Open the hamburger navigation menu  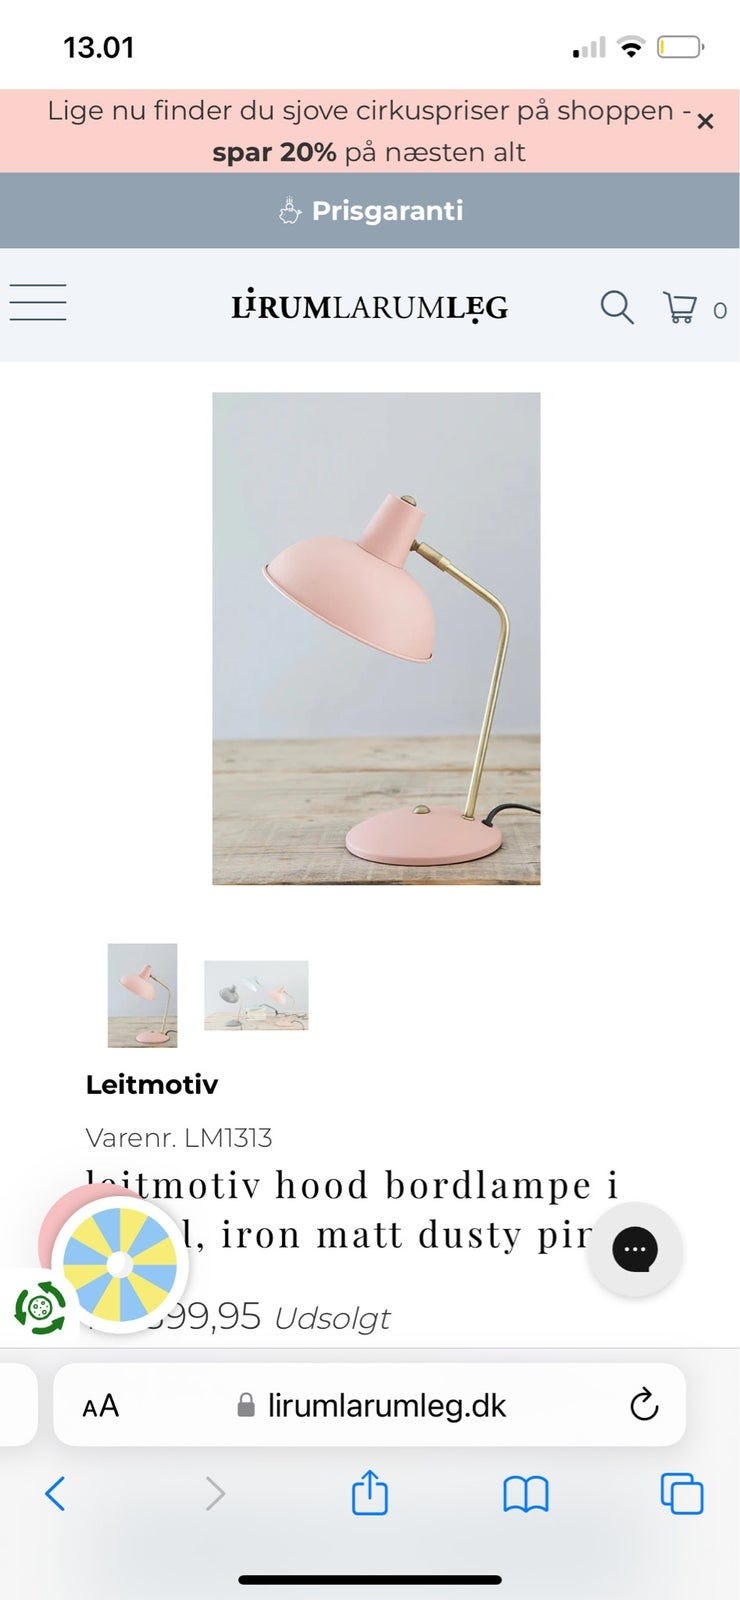pyautogui.click(x=38, y=303)
